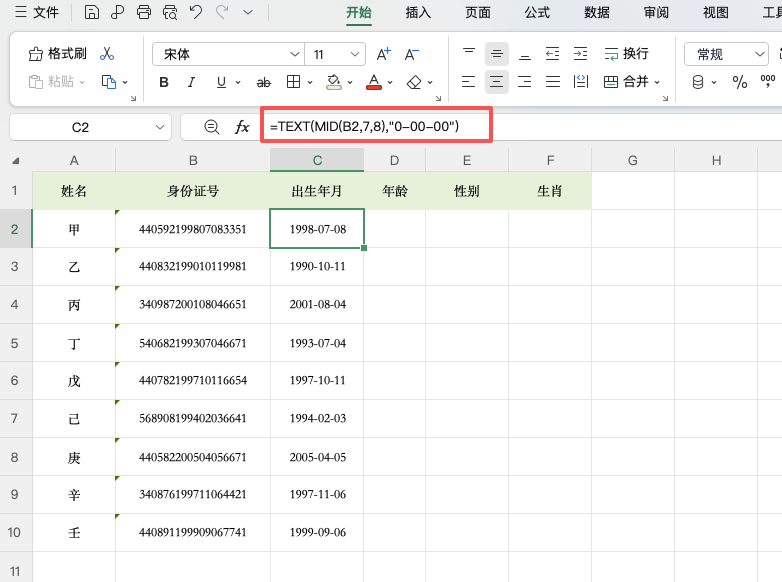Expand the quick access toolbar chevron

(x=248, y=12)
